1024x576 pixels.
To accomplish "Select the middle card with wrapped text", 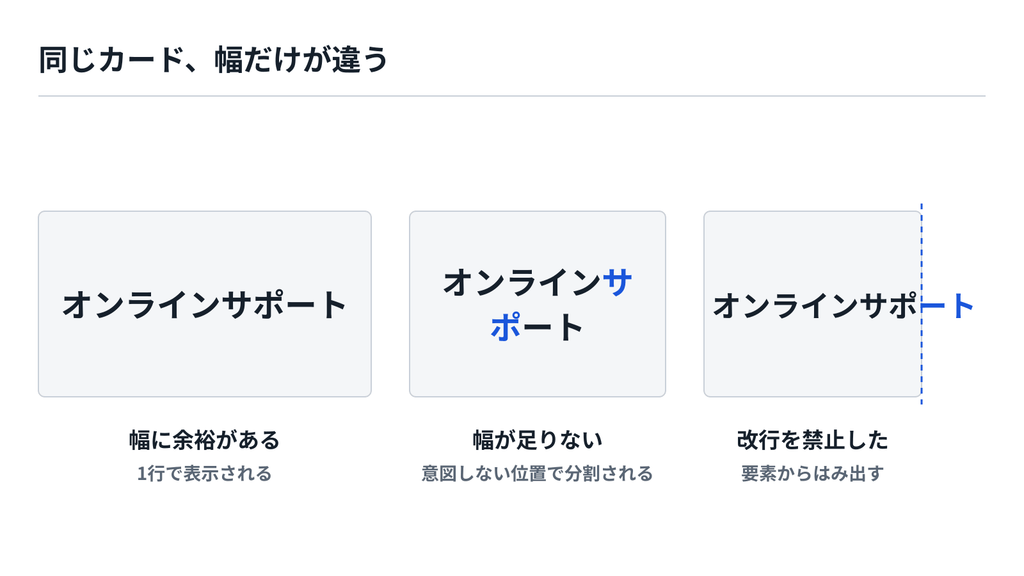I will point(537,304).
